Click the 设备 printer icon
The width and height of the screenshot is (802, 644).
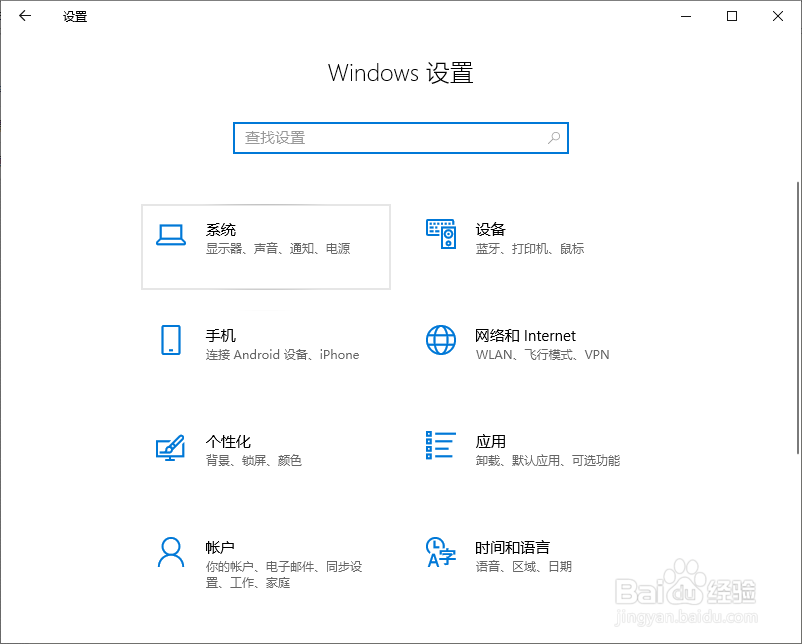440,235
